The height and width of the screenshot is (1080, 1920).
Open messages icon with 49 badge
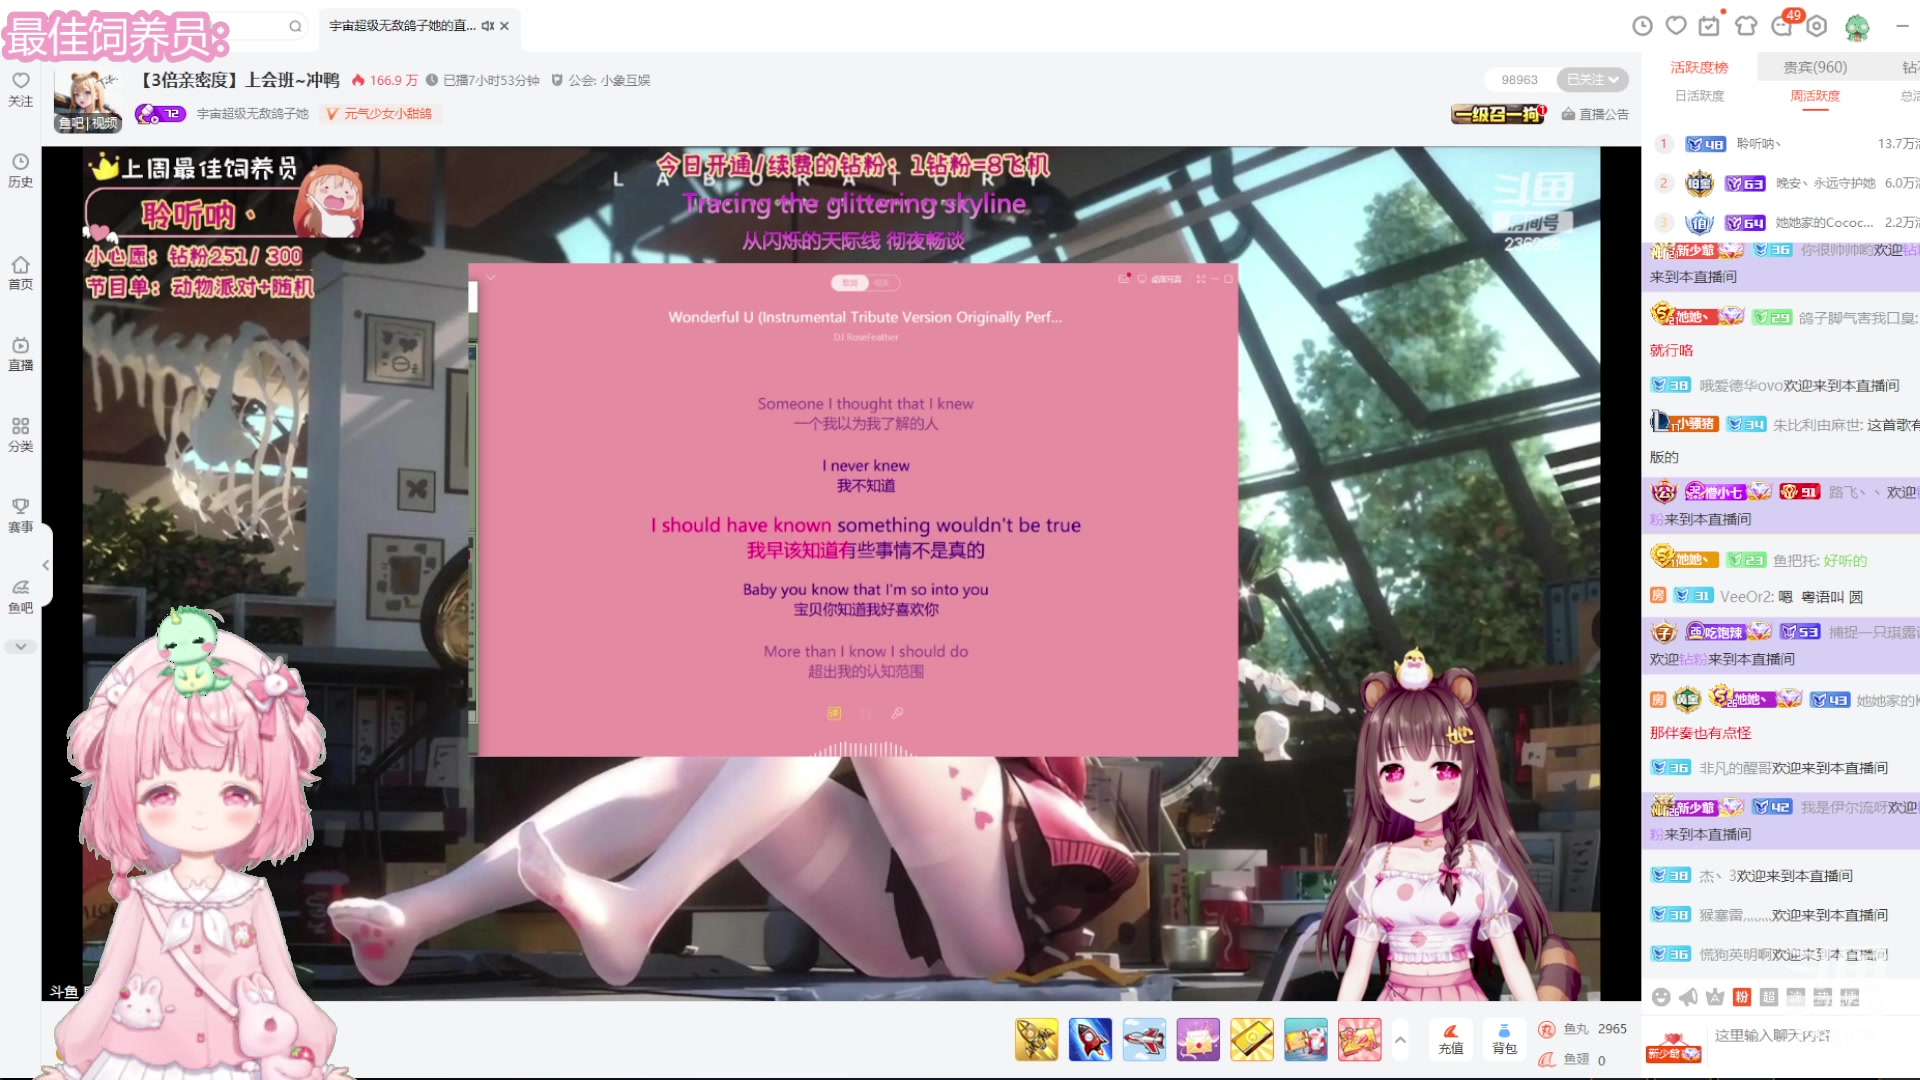[1782, 26]
